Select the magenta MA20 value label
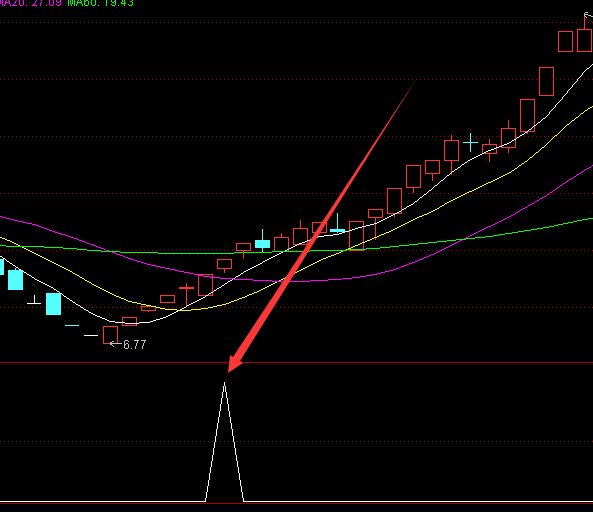Image resolution: width=593 pixels, height=512 pixels. [31, 3]
